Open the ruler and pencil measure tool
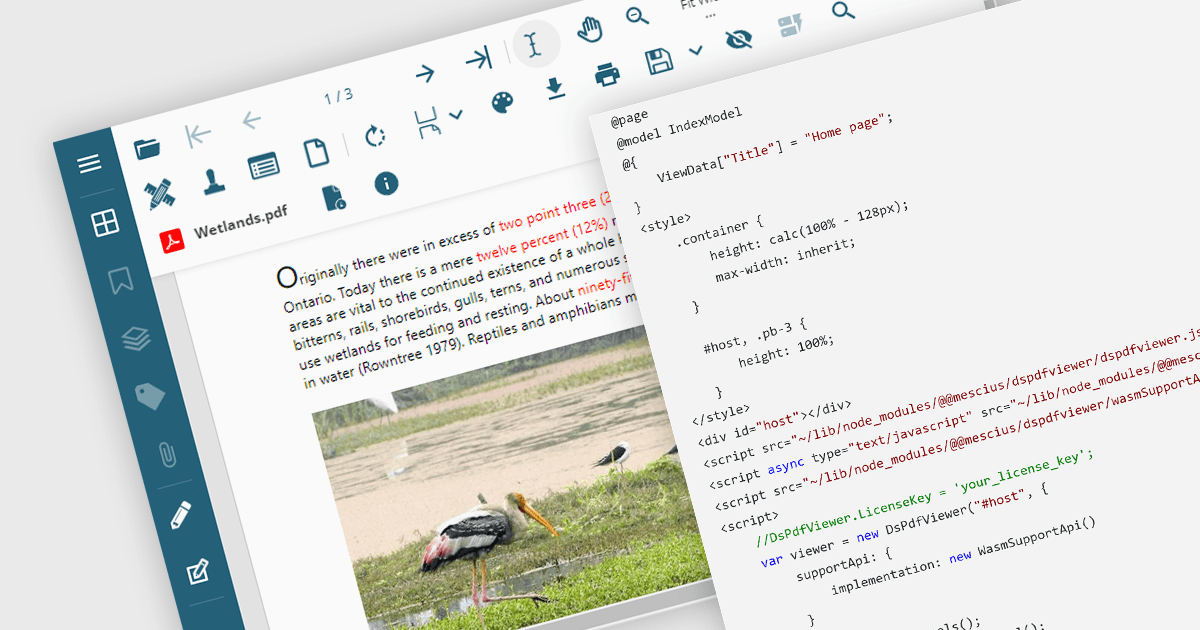Screen dimensions: 1200x630 coord(158,193)
